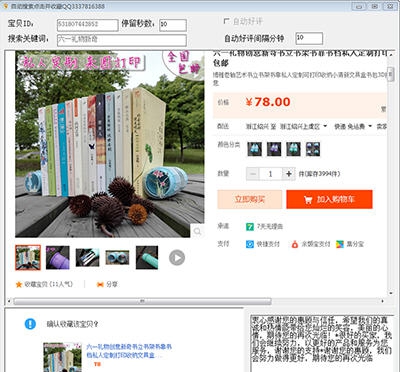Click inside the review text box at bottom right
This screenshot has width=400, height=372.
tap(322, 343)
